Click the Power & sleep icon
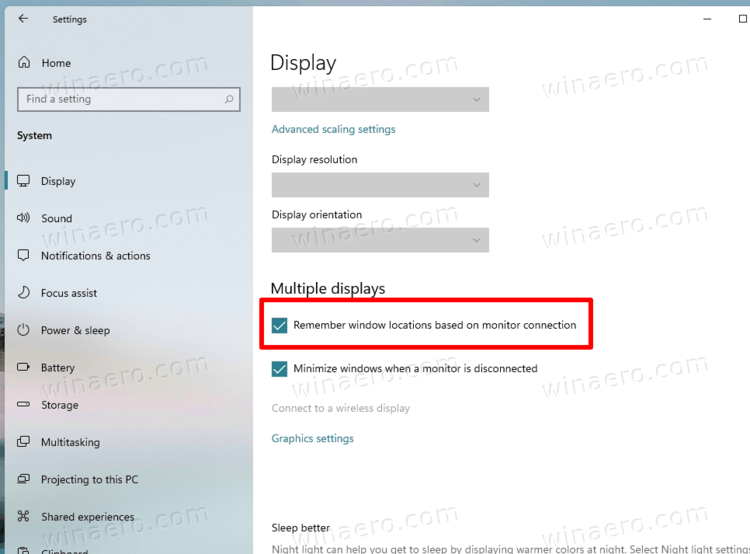This screenshot has height=554, width=750. [24, 330]
